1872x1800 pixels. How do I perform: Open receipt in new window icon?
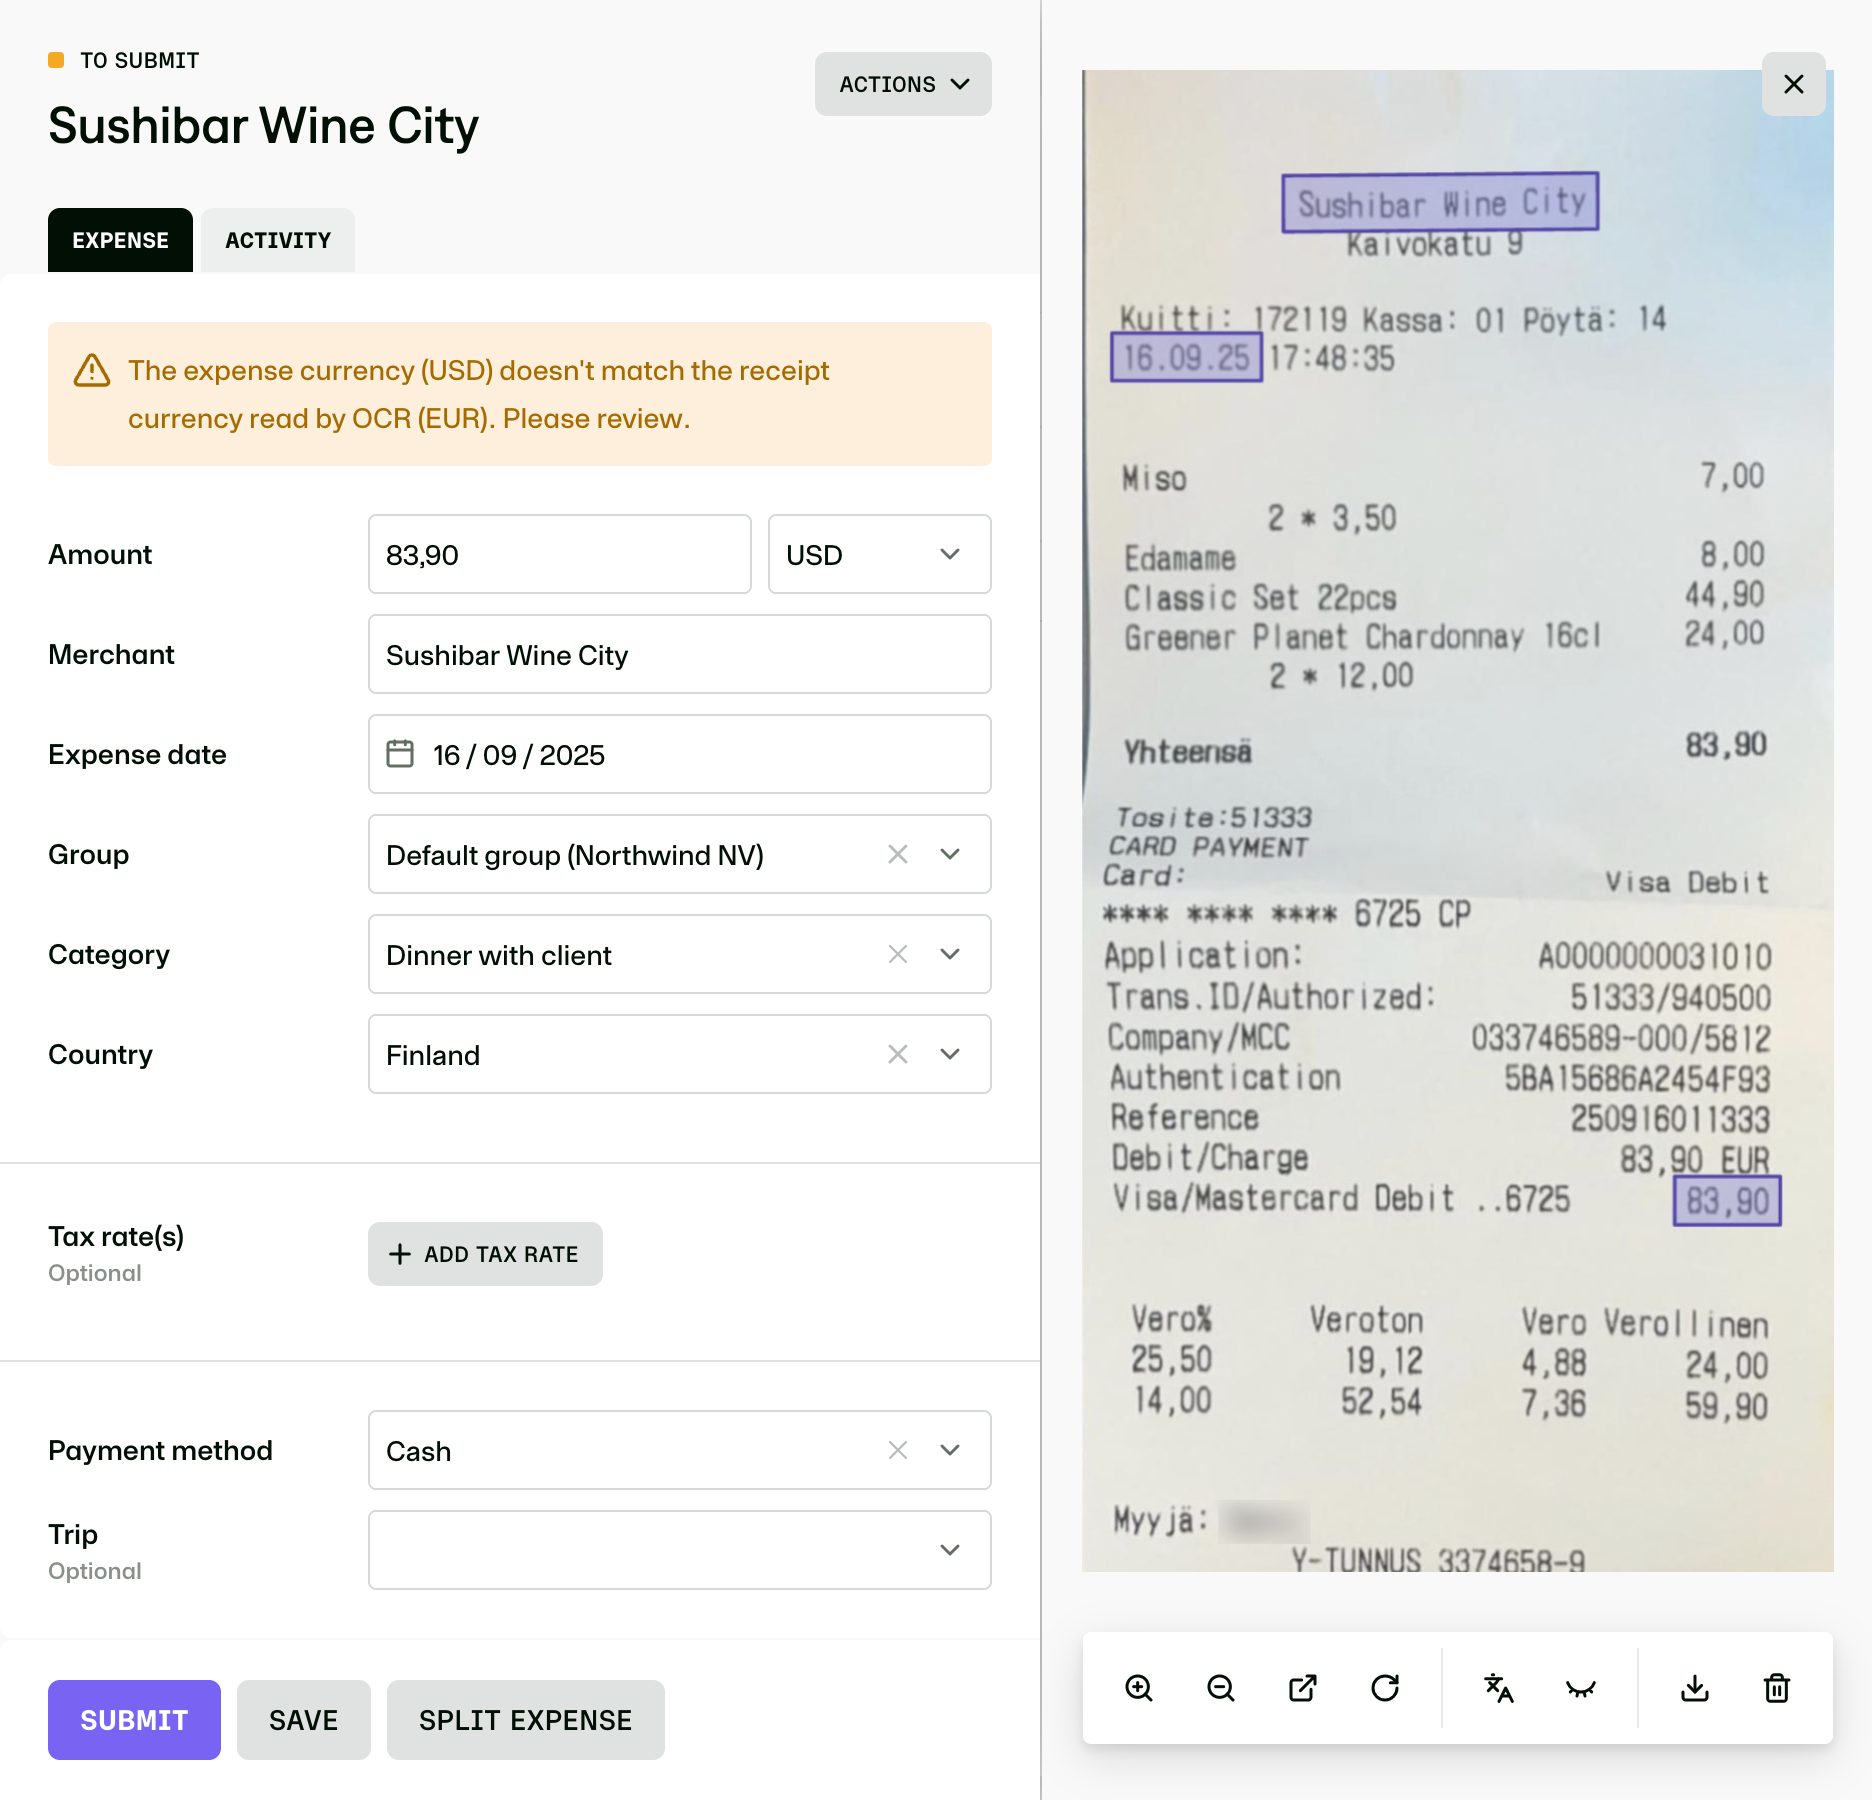(x=1303, y=1688)
